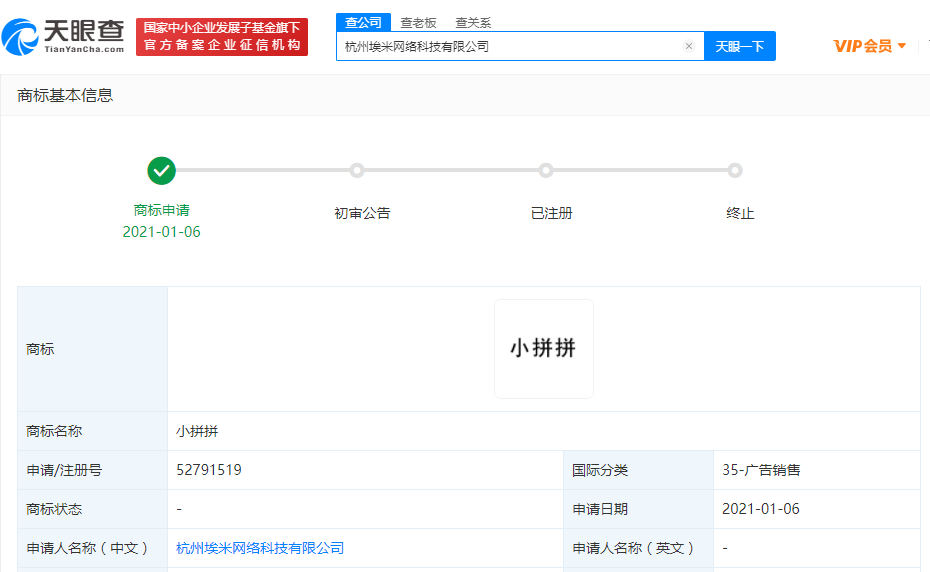Click the VIP会员 link
This screenshot has width=930, height=572.
click(862, 46)
